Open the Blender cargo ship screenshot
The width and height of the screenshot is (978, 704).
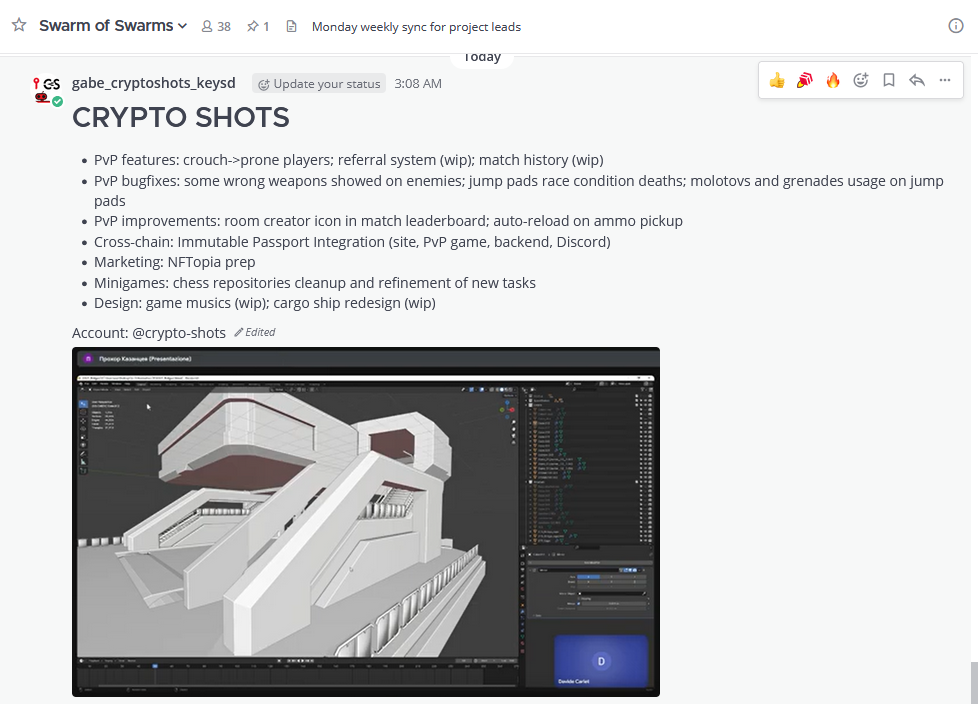(366, 522)
